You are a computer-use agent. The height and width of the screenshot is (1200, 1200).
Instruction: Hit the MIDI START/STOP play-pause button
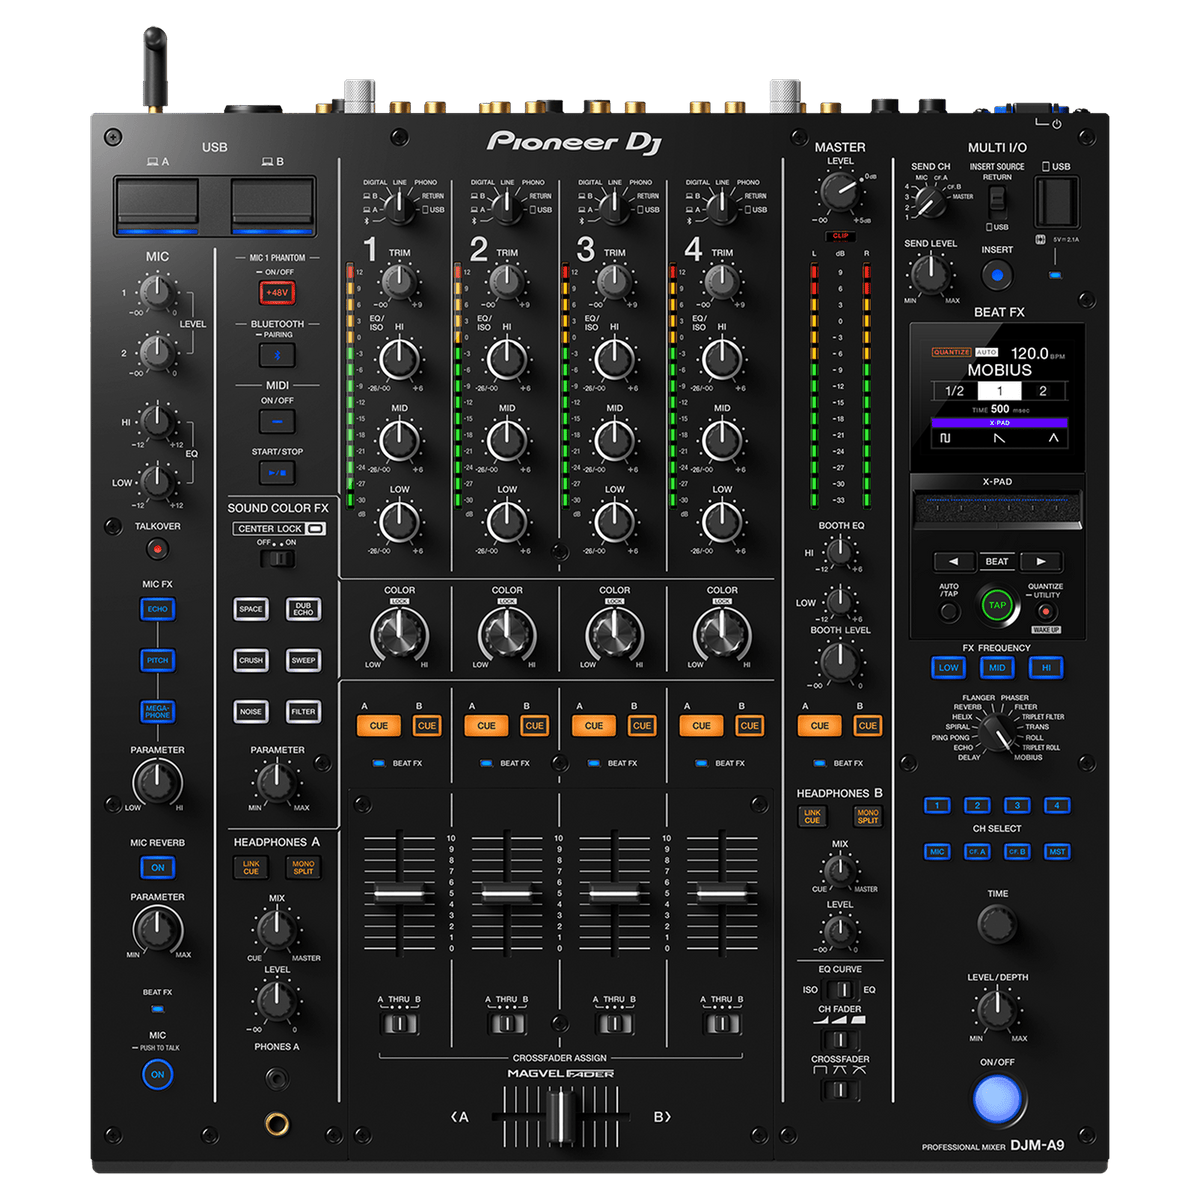(x=277, y=472)
